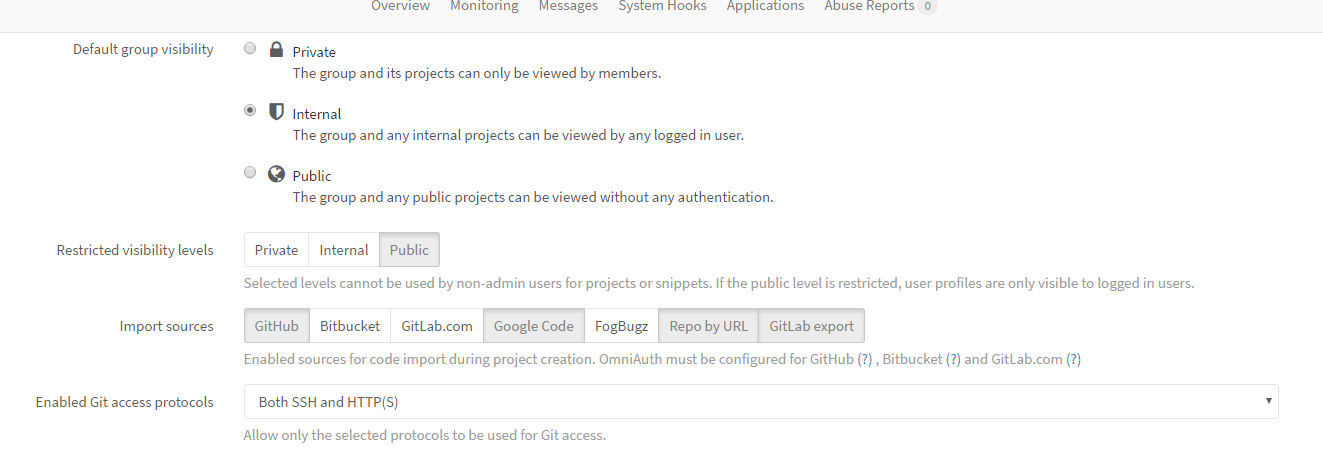The width and height of the screenshot is (1323, 472).
Task: Select the Public group visibility radio button
Action: coord(250,172)
